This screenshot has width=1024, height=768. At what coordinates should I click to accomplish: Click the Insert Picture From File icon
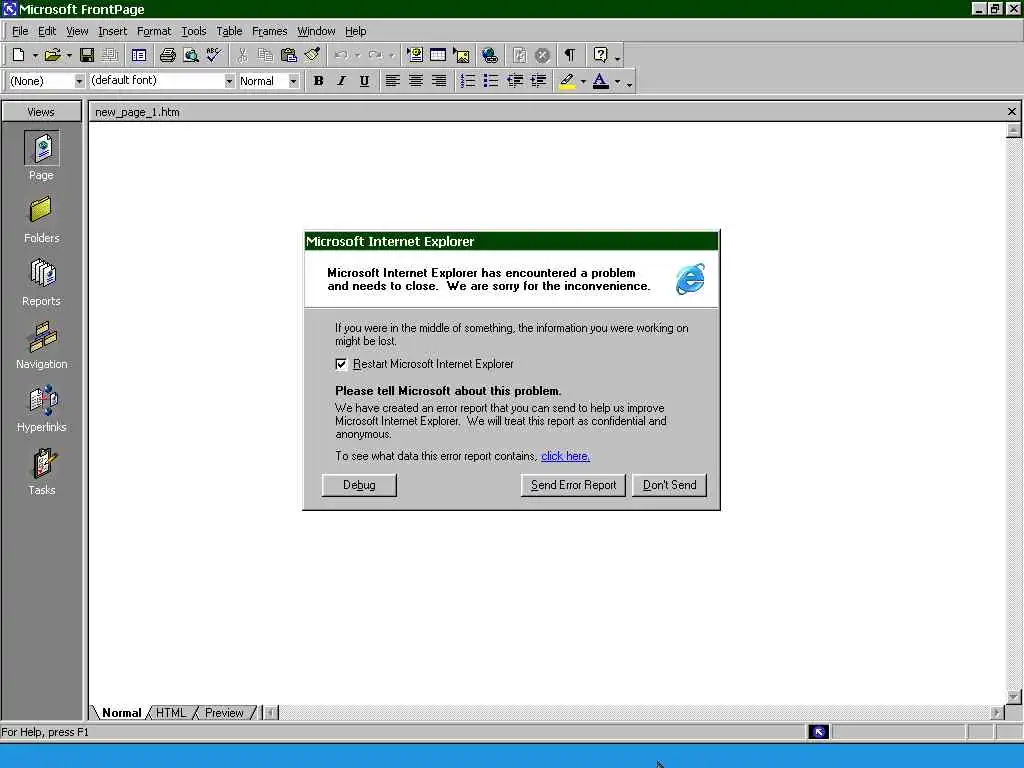click(461, 56)
